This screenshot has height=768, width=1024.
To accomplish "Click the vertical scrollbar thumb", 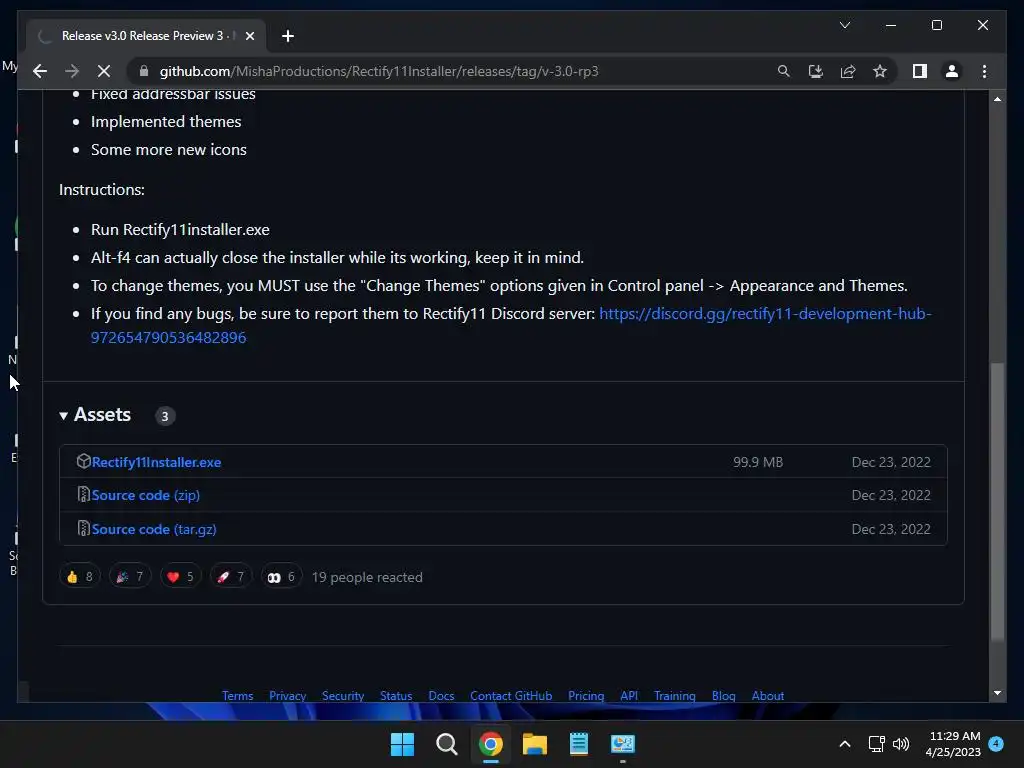I will pos(997,503).
